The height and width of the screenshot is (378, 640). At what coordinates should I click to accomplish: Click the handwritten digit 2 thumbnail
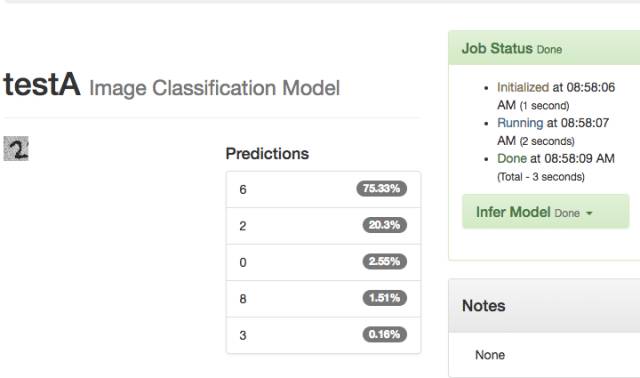(16, 149)
